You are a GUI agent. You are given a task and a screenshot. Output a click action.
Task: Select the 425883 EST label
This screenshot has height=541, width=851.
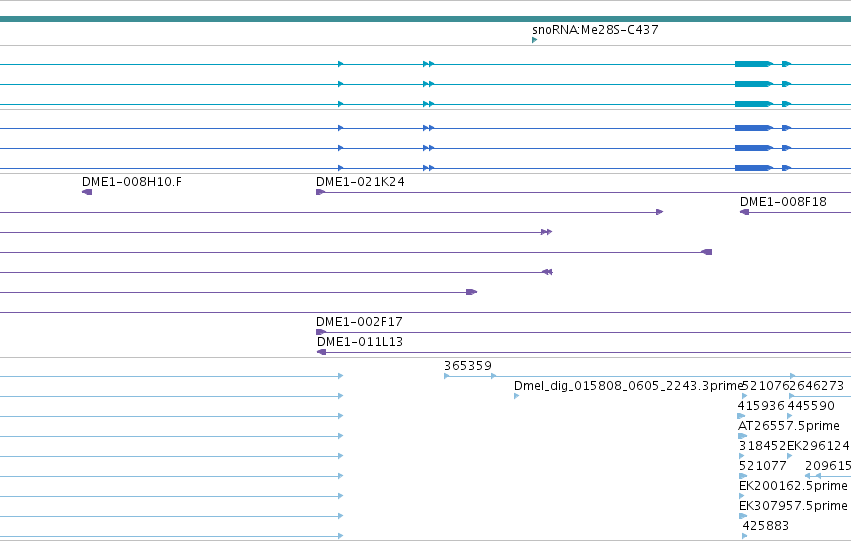tap(765, 526)
